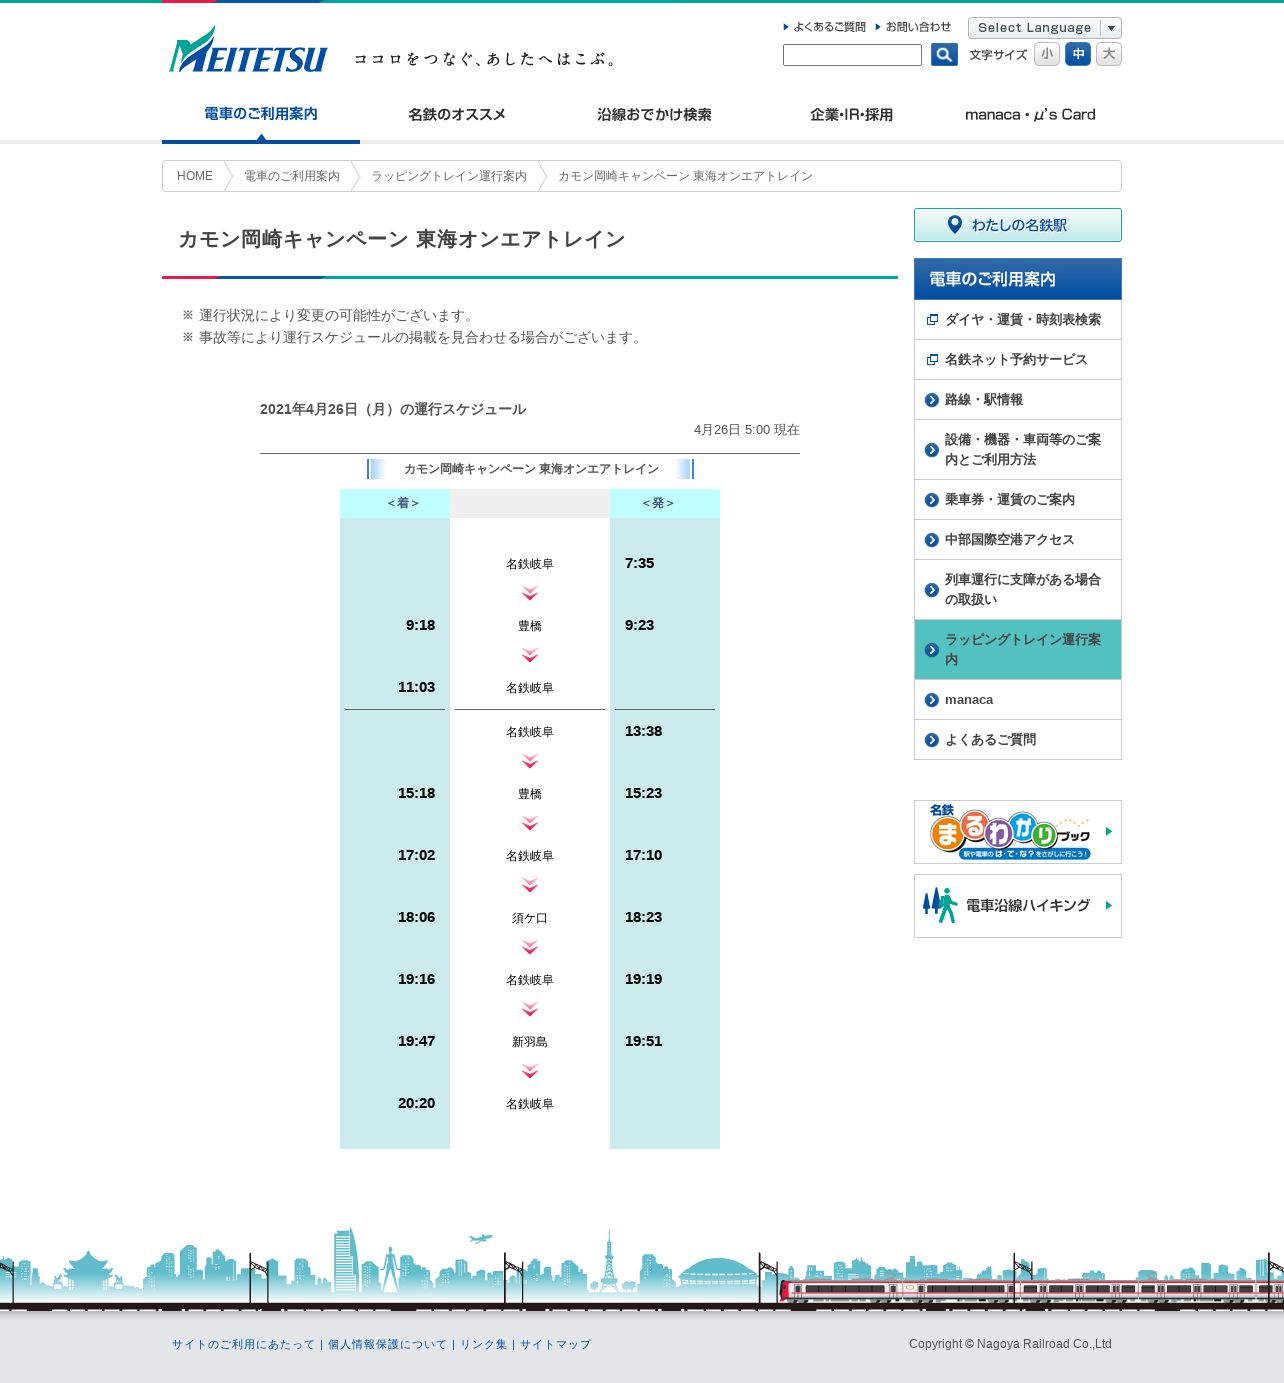Open 名鉄のオススメ navigation tab
Image resolution: width=1284 pixels, height=1383 pixels.
[x=457, y=115]
